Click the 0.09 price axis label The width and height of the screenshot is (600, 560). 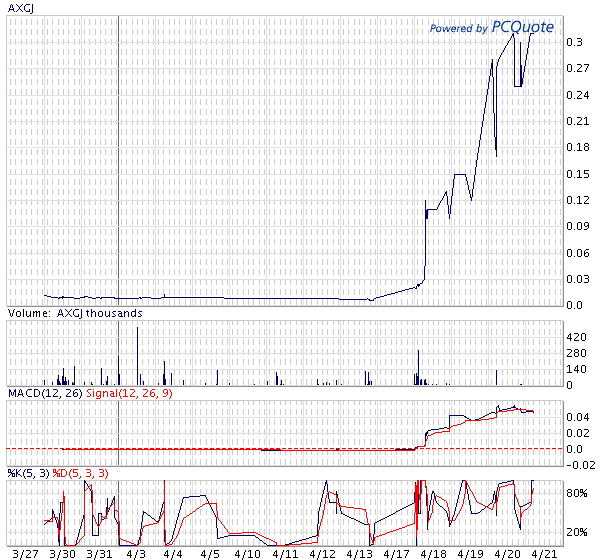coord(578,226)
